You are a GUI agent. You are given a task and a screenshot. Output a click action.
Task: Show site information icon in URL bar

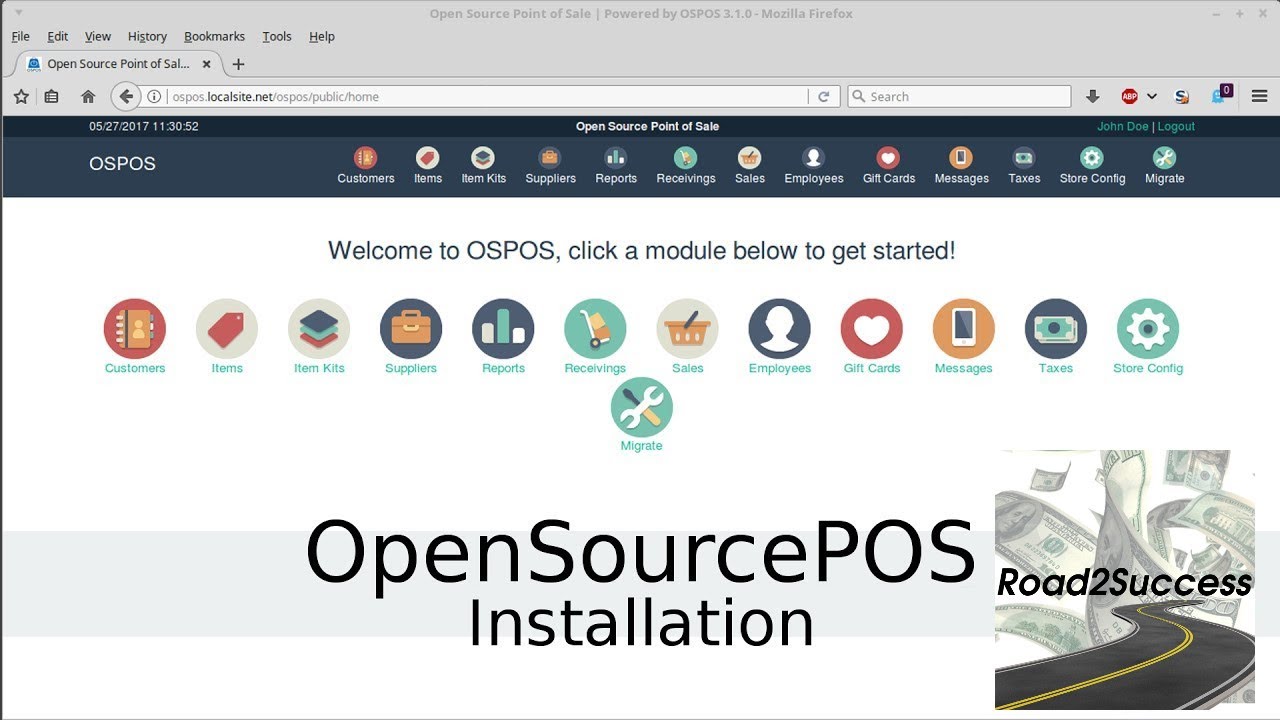(x=155, y=97)
